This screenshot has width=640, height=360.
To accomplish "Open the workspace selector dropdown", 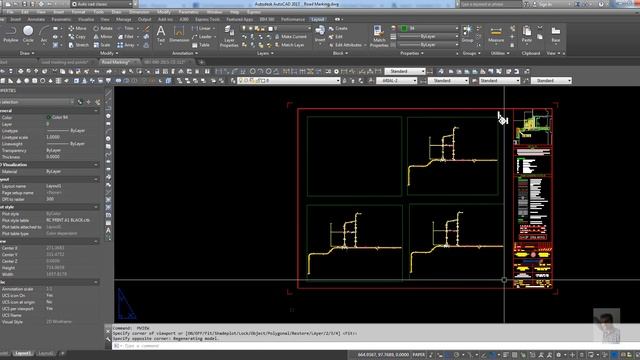I will pyautogui.click(x=102, y=4).
